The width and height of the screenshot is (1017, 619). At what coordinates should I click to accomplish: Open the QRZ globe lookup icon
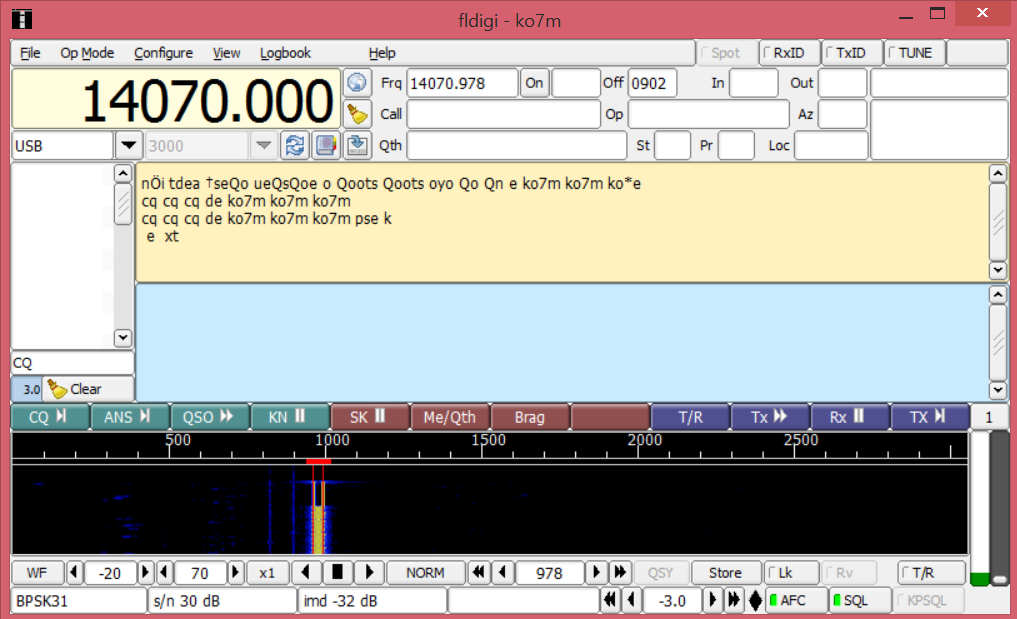coord(357,83)
